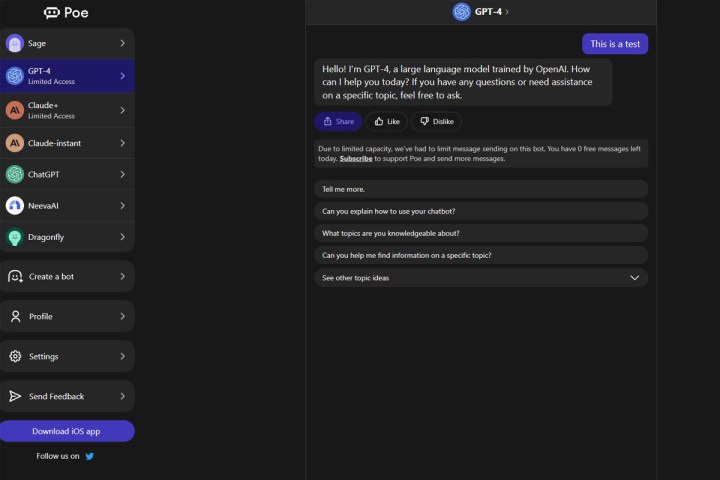Select NeevaAI in the sidebar
The image size is (720, 480).
67,206
